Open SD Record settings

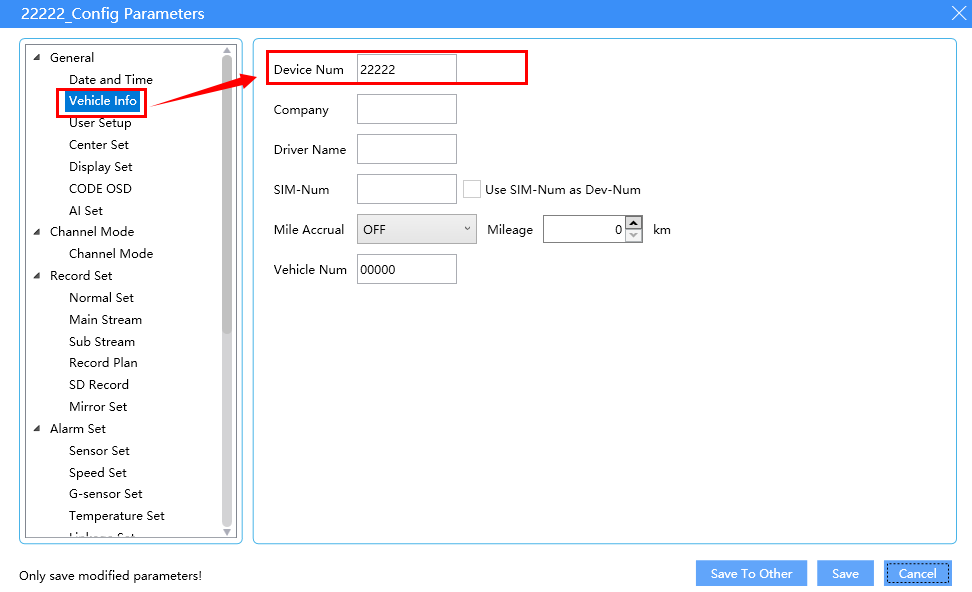tap(99, 384)
